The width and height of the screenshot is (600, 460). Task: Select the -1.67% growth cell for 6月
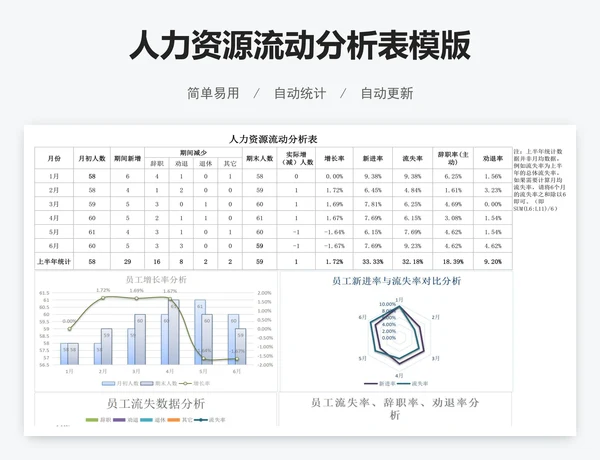[x=334, y=246]
